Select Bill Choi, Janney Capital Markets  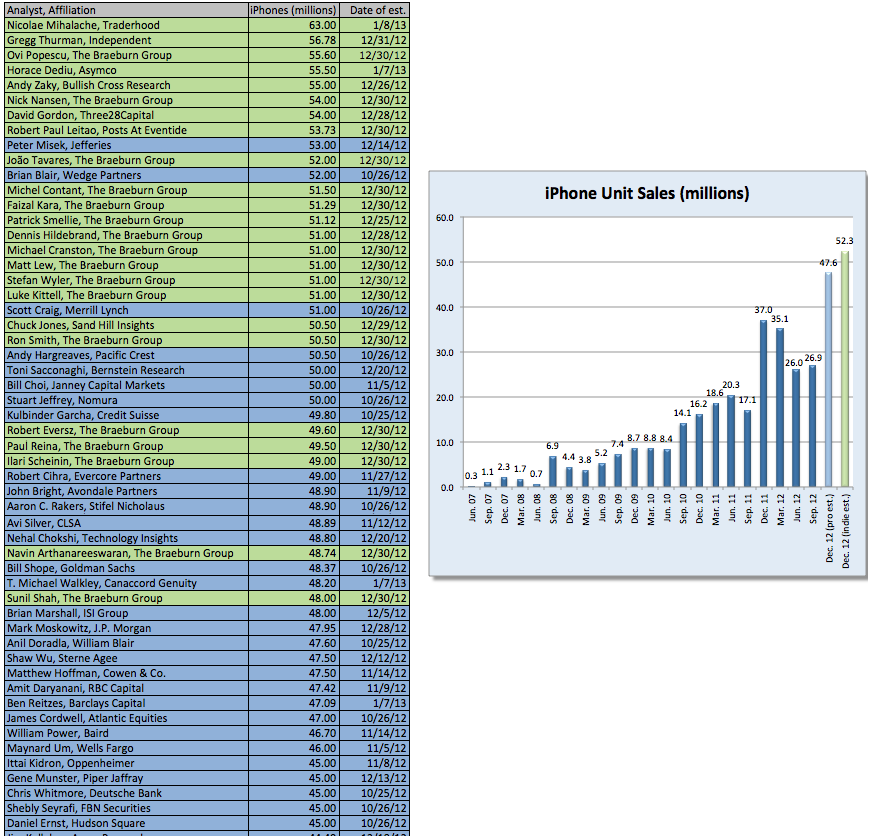pyautogui.click(x=126, y=385)
